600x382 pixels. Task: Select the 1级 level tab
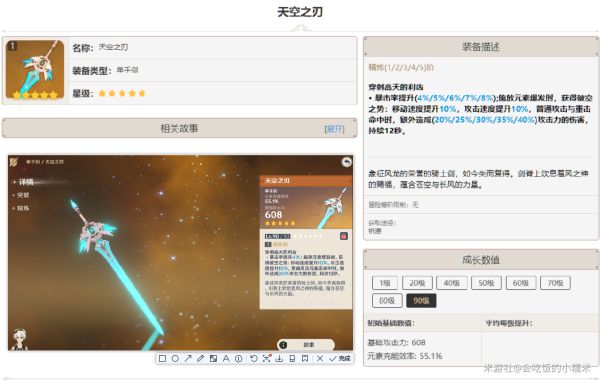(385, 283)
